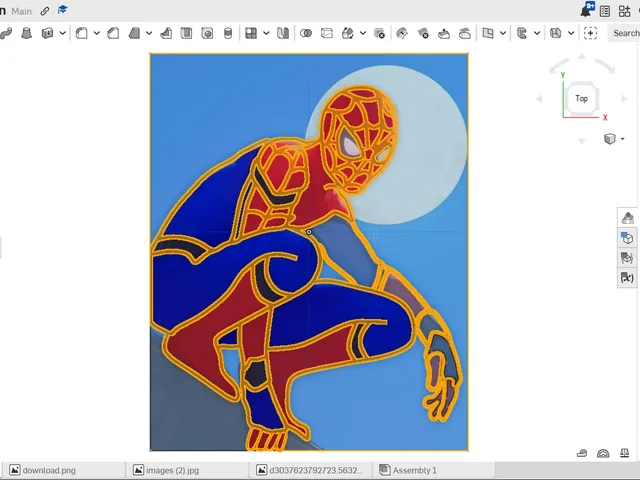The image size is (640, 480).
Task: Click the measure icon at bottom right
Action: pyautogui.click(x=582, y=453)
